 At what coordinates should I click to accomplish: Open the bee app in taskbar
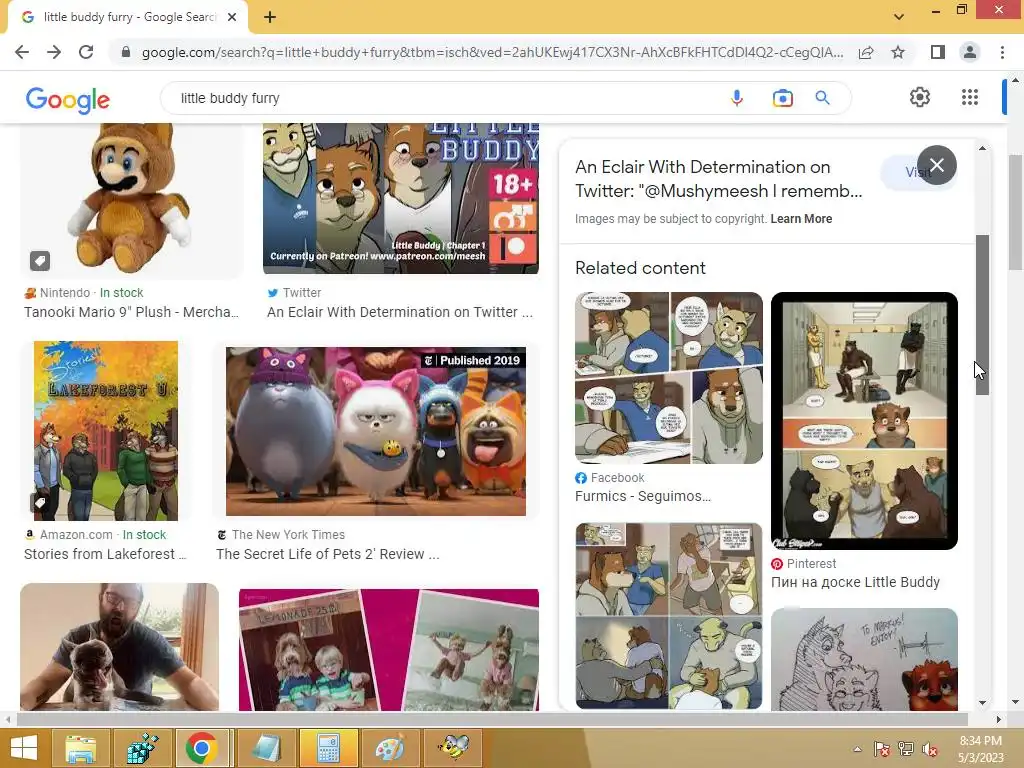click(x=453, y=748)
